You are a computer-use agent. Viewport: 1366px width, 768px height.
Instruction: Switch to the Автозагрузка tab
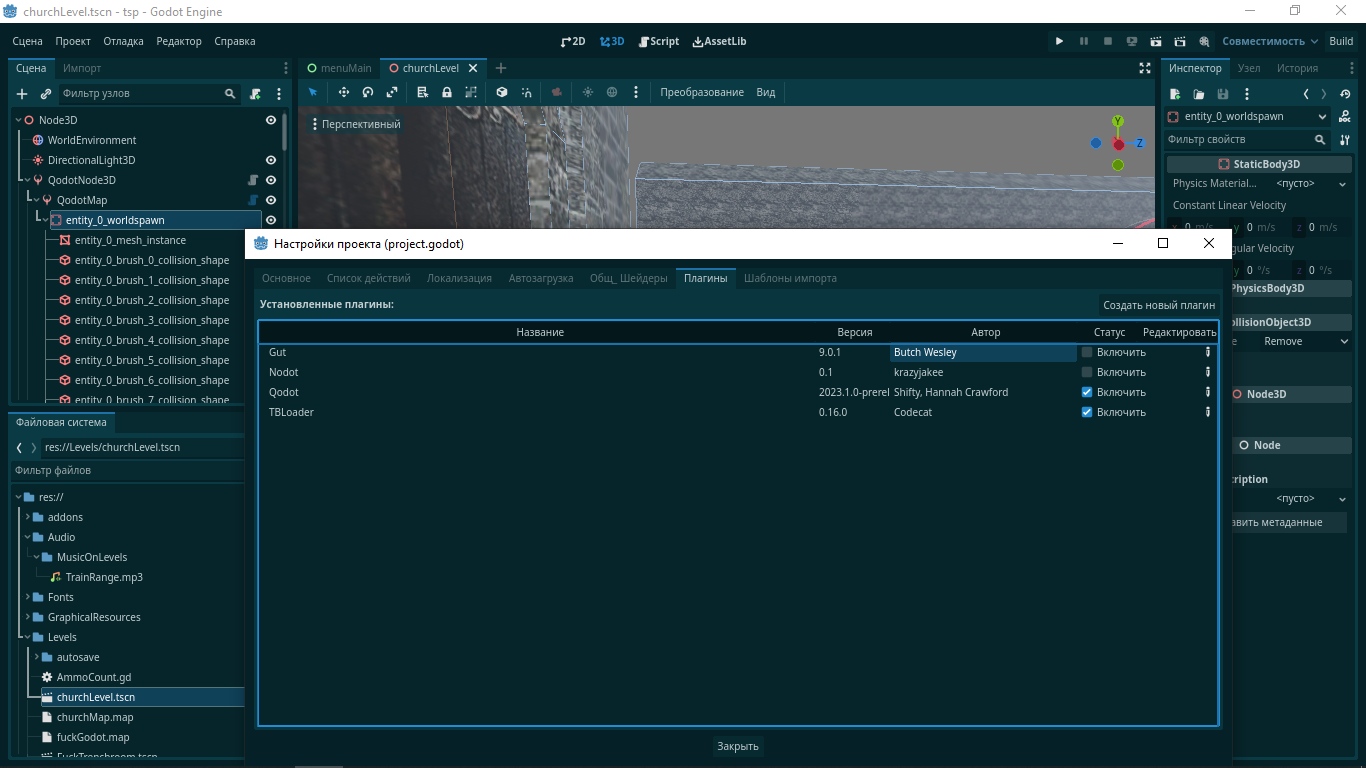tap(541, 278)
